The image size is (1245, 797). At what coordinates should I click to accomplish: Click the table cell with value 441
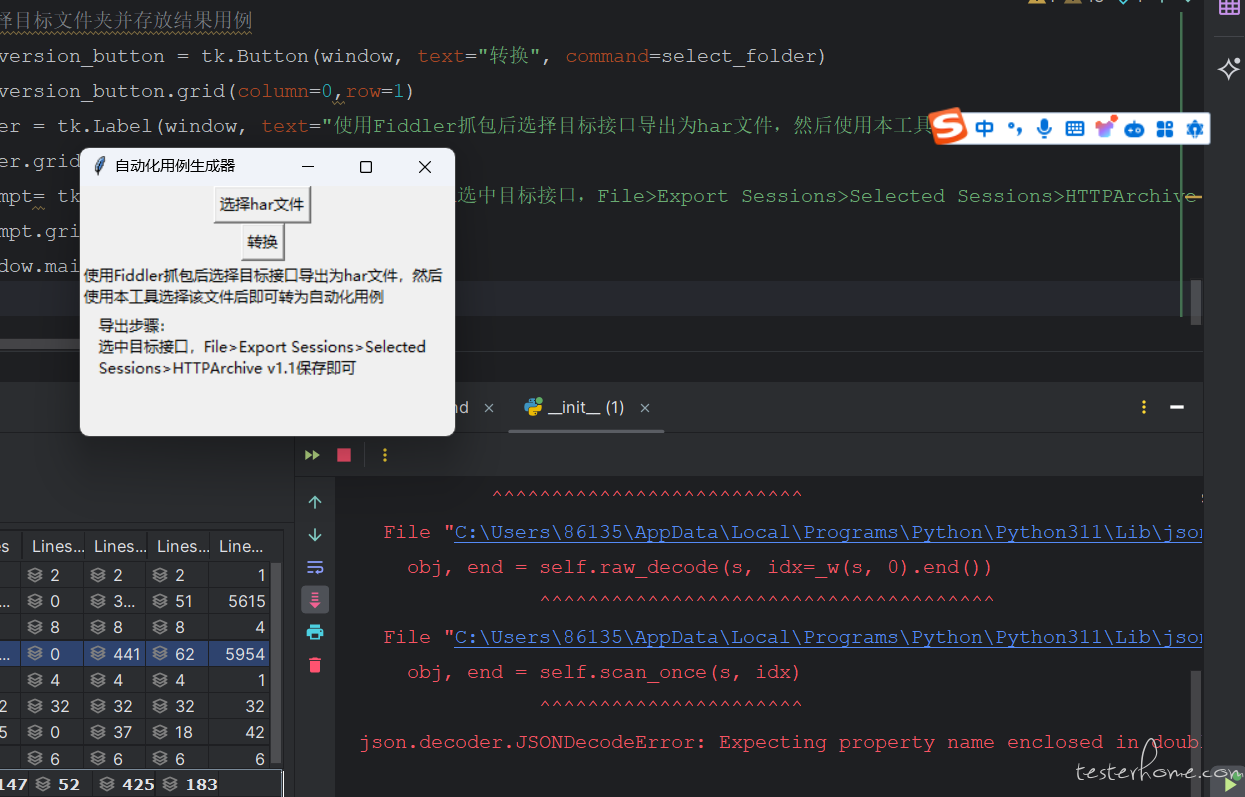point(115,654)
